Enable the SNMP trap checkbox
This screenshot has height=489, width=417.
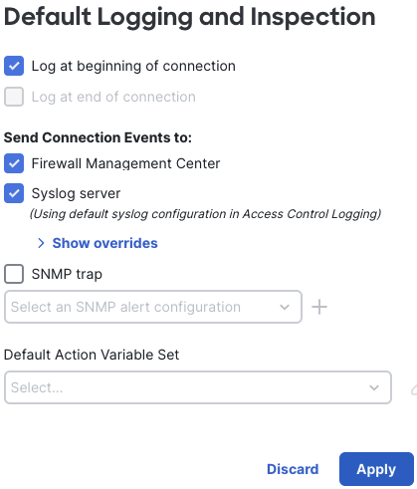14,274
